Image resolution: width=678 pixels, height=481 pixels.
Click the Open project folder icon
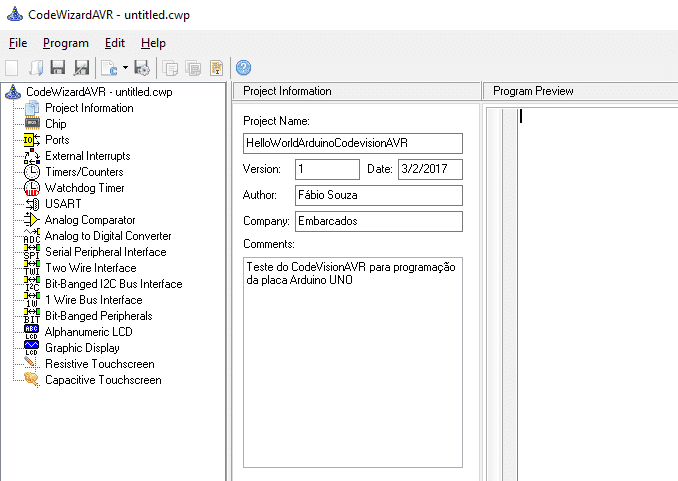click(35, 68)
